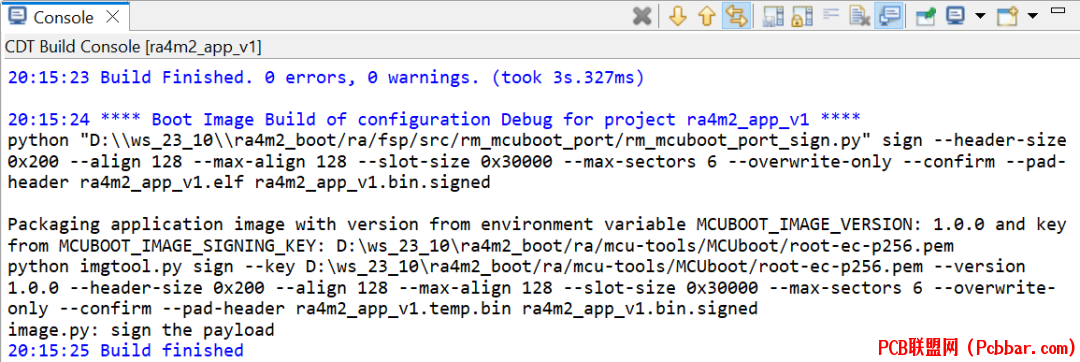
Task: Toggle the wrap lines arrows icon
Action: click(x=736, y=16)
